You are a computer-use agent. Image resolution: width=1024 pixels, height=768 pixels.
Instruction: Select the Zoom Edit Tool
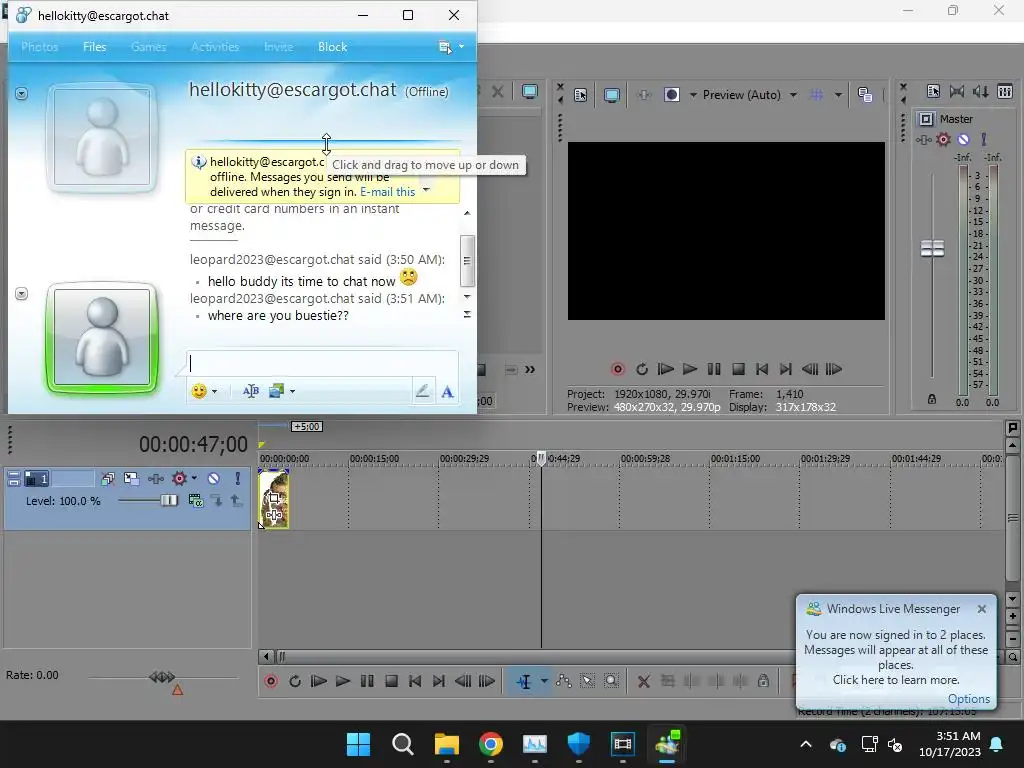tap(611, 681)
